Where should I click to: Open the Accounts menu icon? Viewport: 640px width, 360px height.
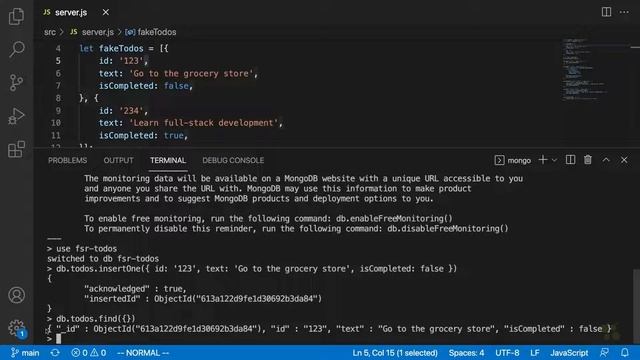[x=16, y=295]
